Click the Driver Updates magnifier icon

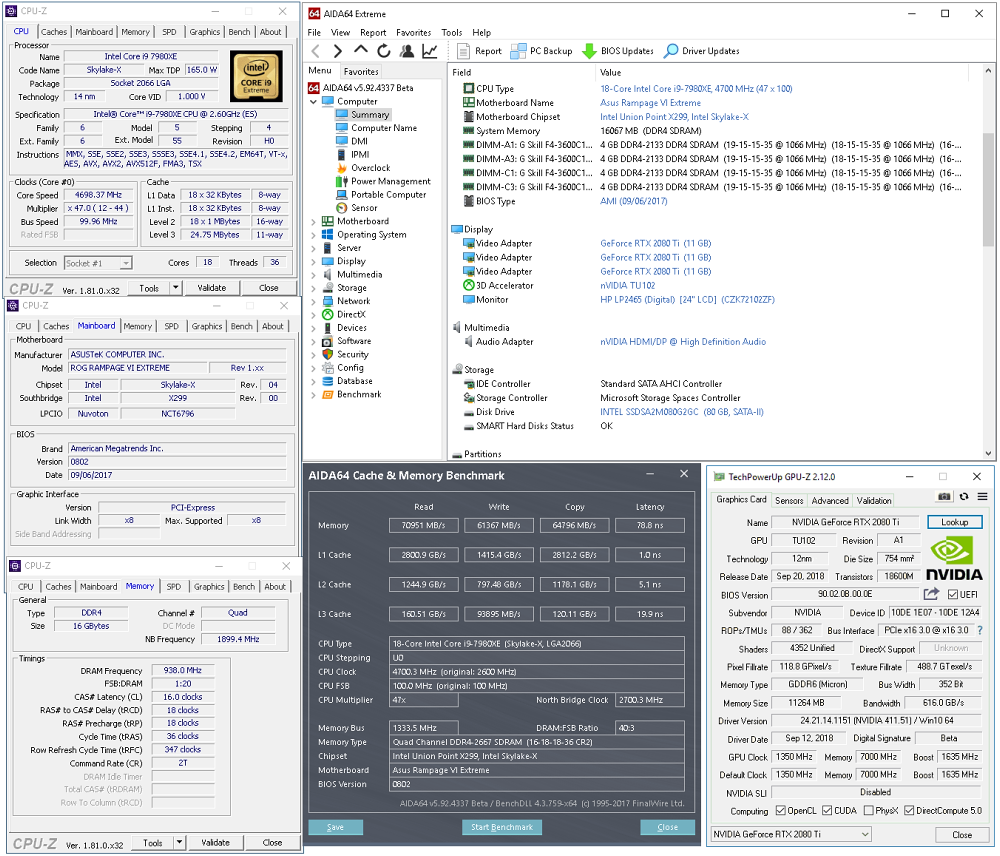coord(671,51)
